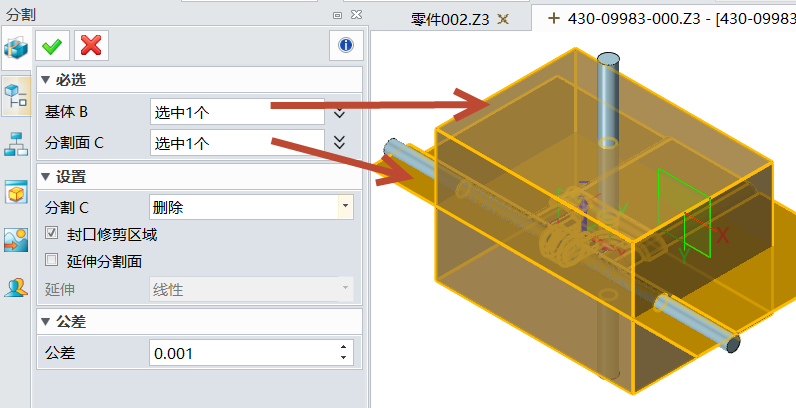Enable 延伸分割面 checkbox

pos(52,260)
